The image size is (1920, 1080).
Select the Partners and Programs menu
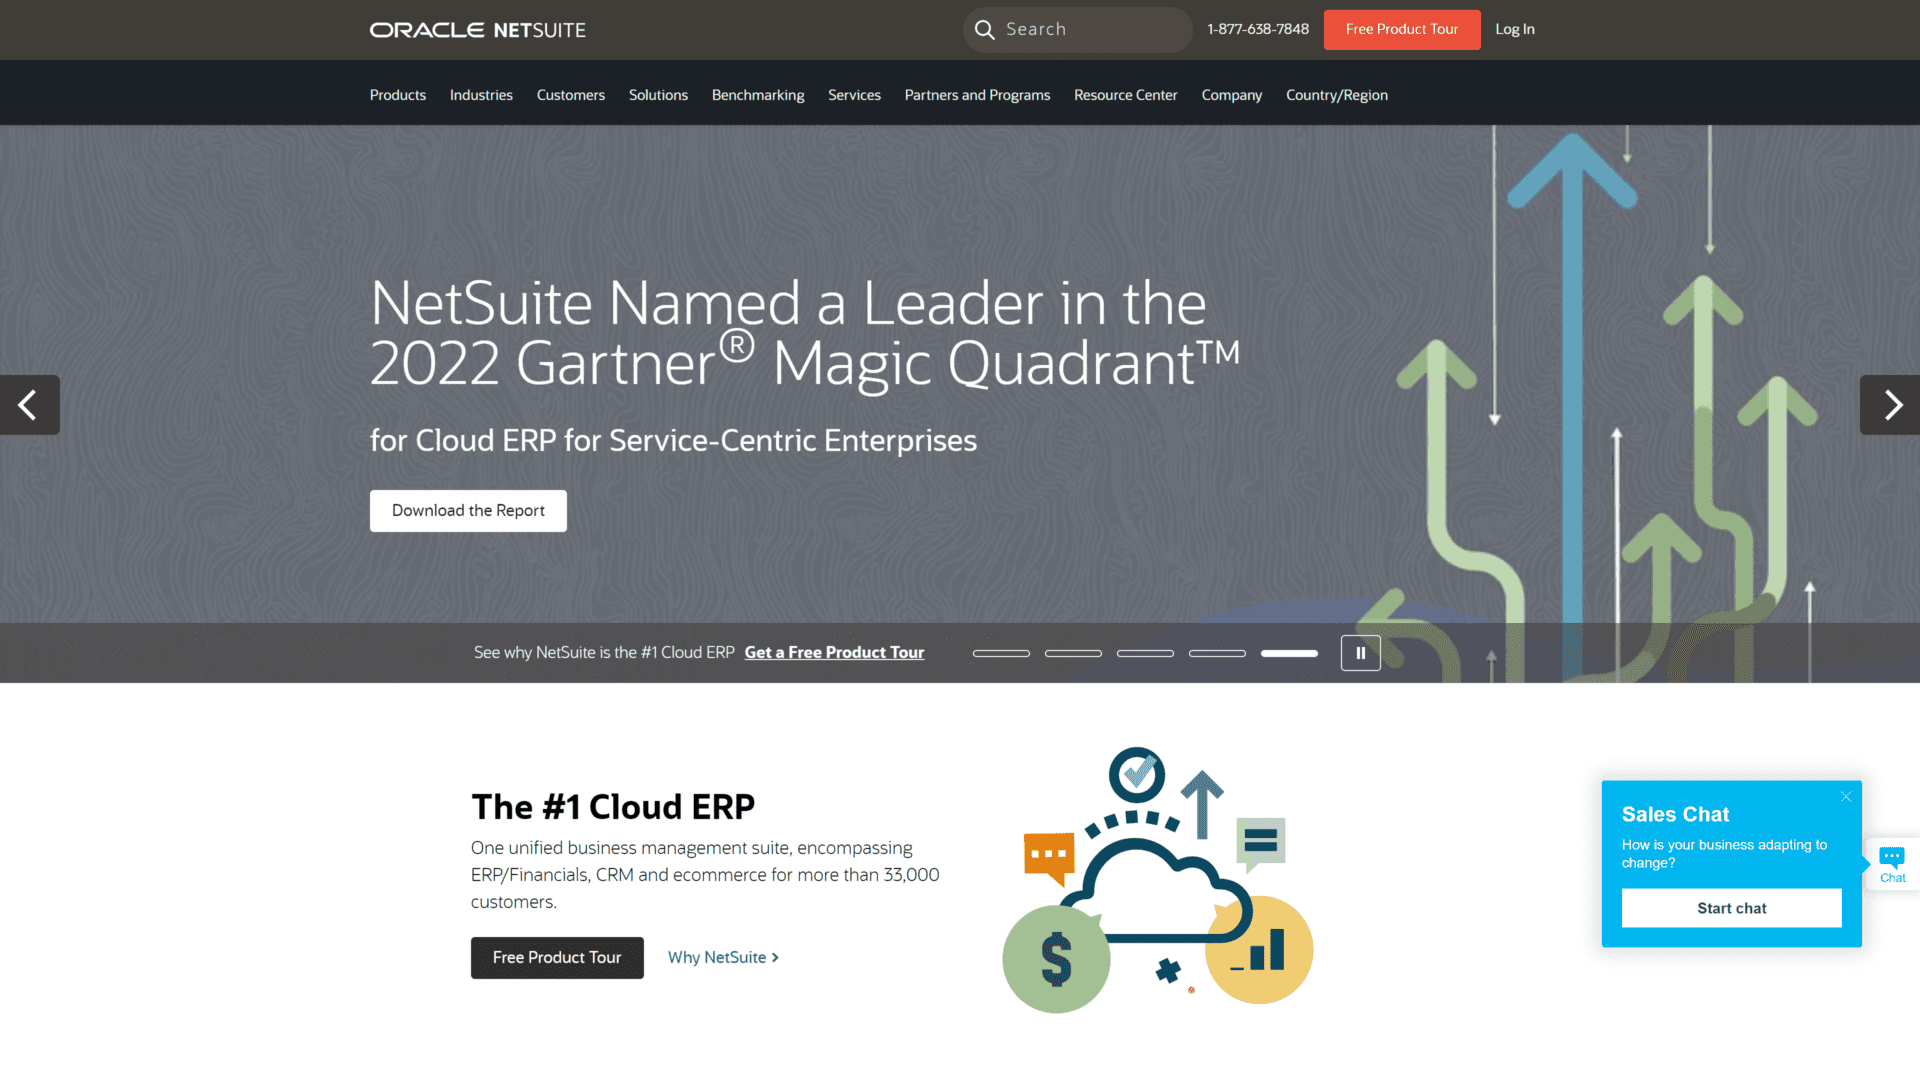977,94
